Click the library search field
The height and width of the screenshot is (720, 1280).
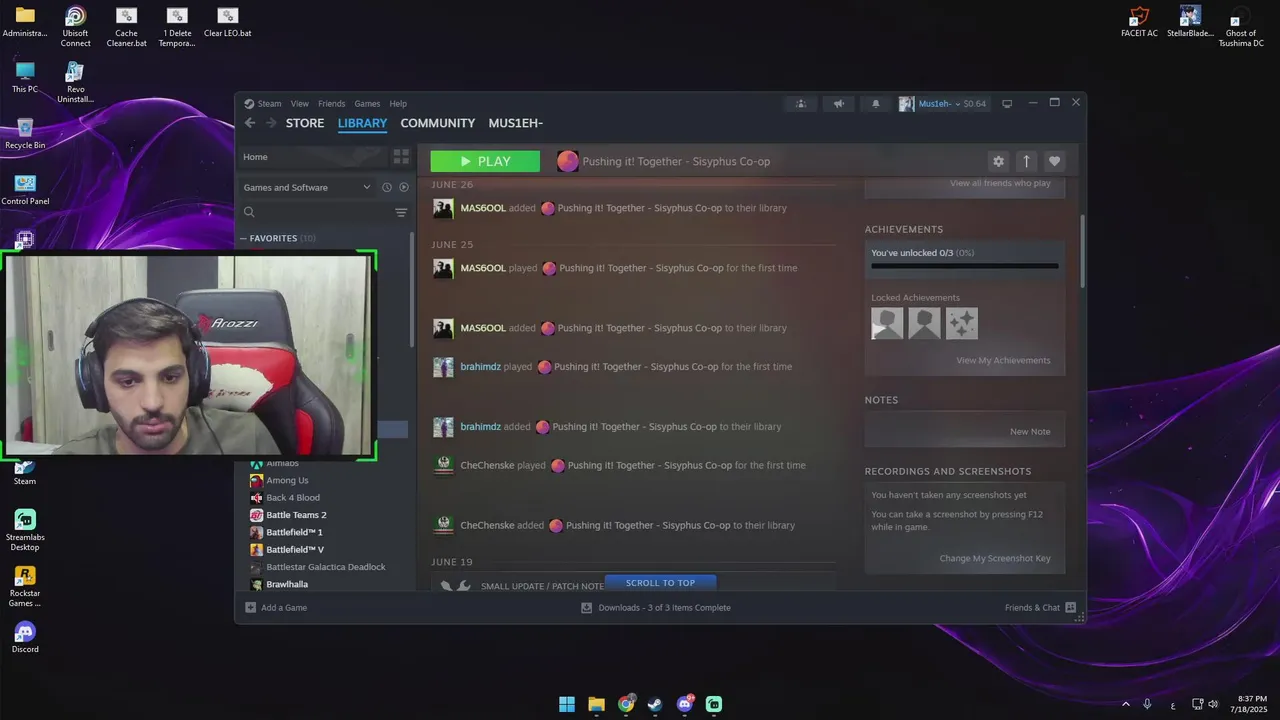[x=317, y=212]
